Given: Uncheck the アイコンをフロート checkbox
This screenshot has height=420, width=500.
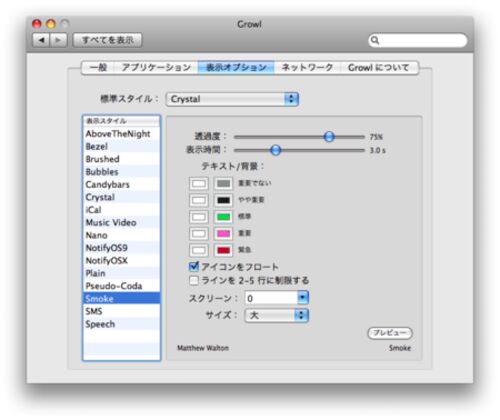Looking at the screenshot, I should tap(194, 267).
